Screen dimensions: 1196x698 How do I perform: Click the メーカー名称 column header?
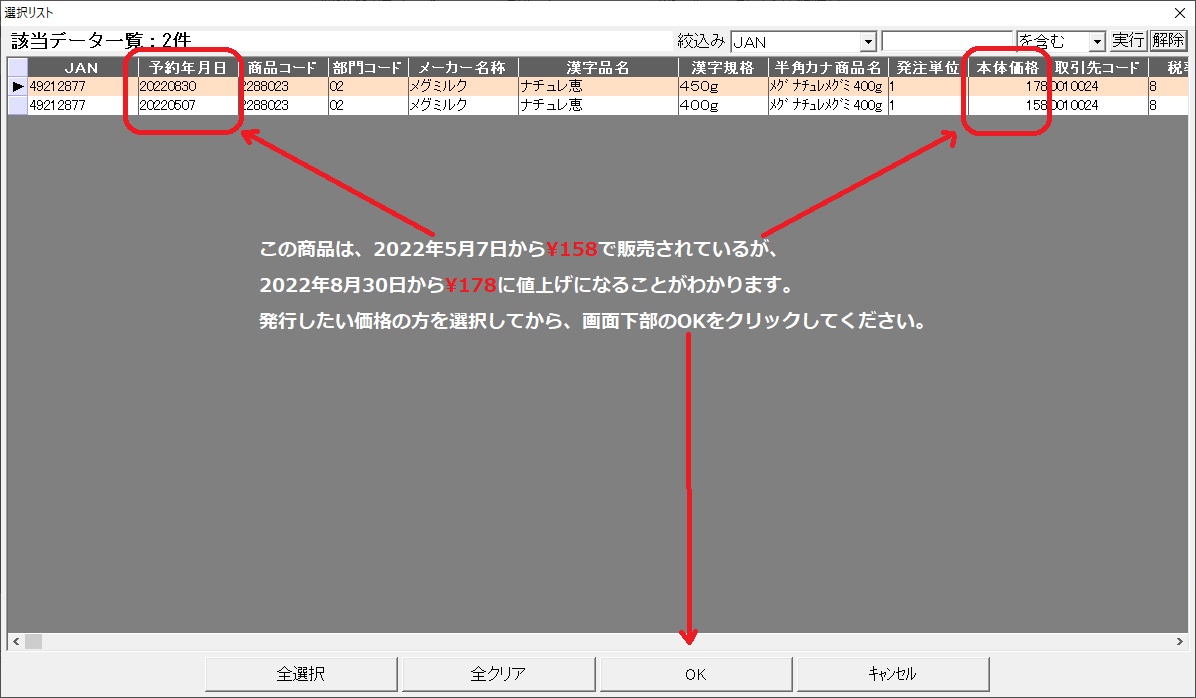click(462, 68)
